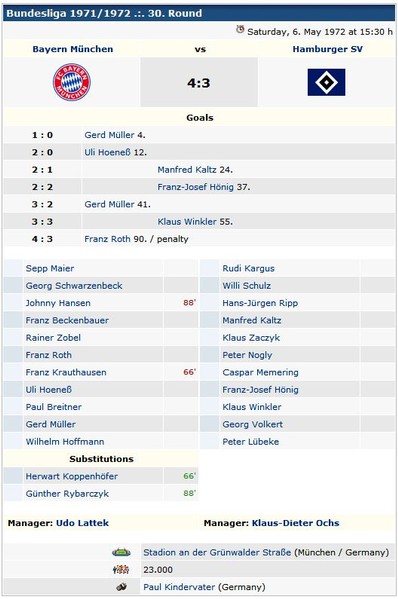
Task: Open the Stadion an der Grünwalder Straße link
Action: point(217,552)
